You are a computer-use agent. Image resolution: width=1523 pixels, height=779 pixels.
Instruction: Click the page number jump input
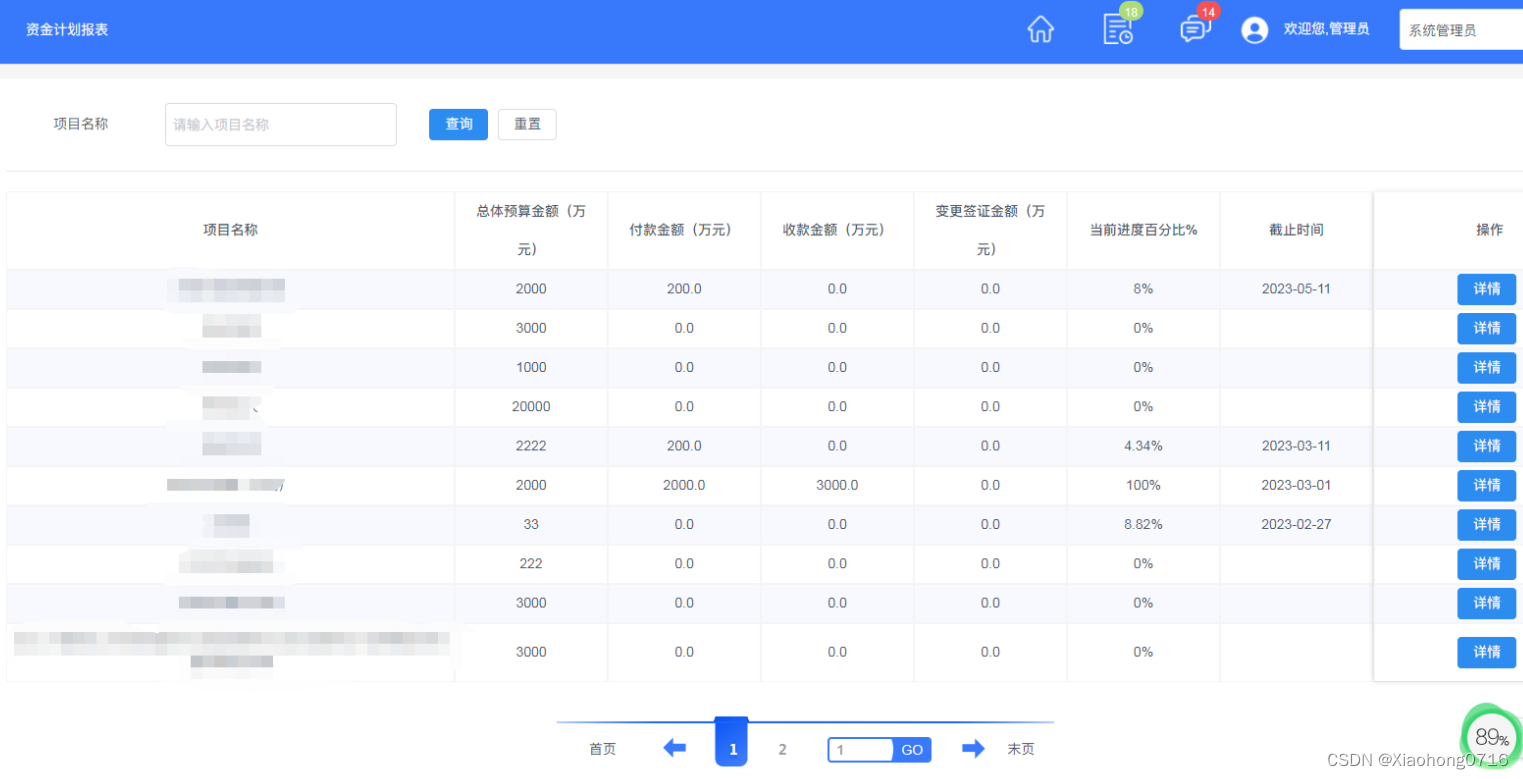[x=859, y=749]
